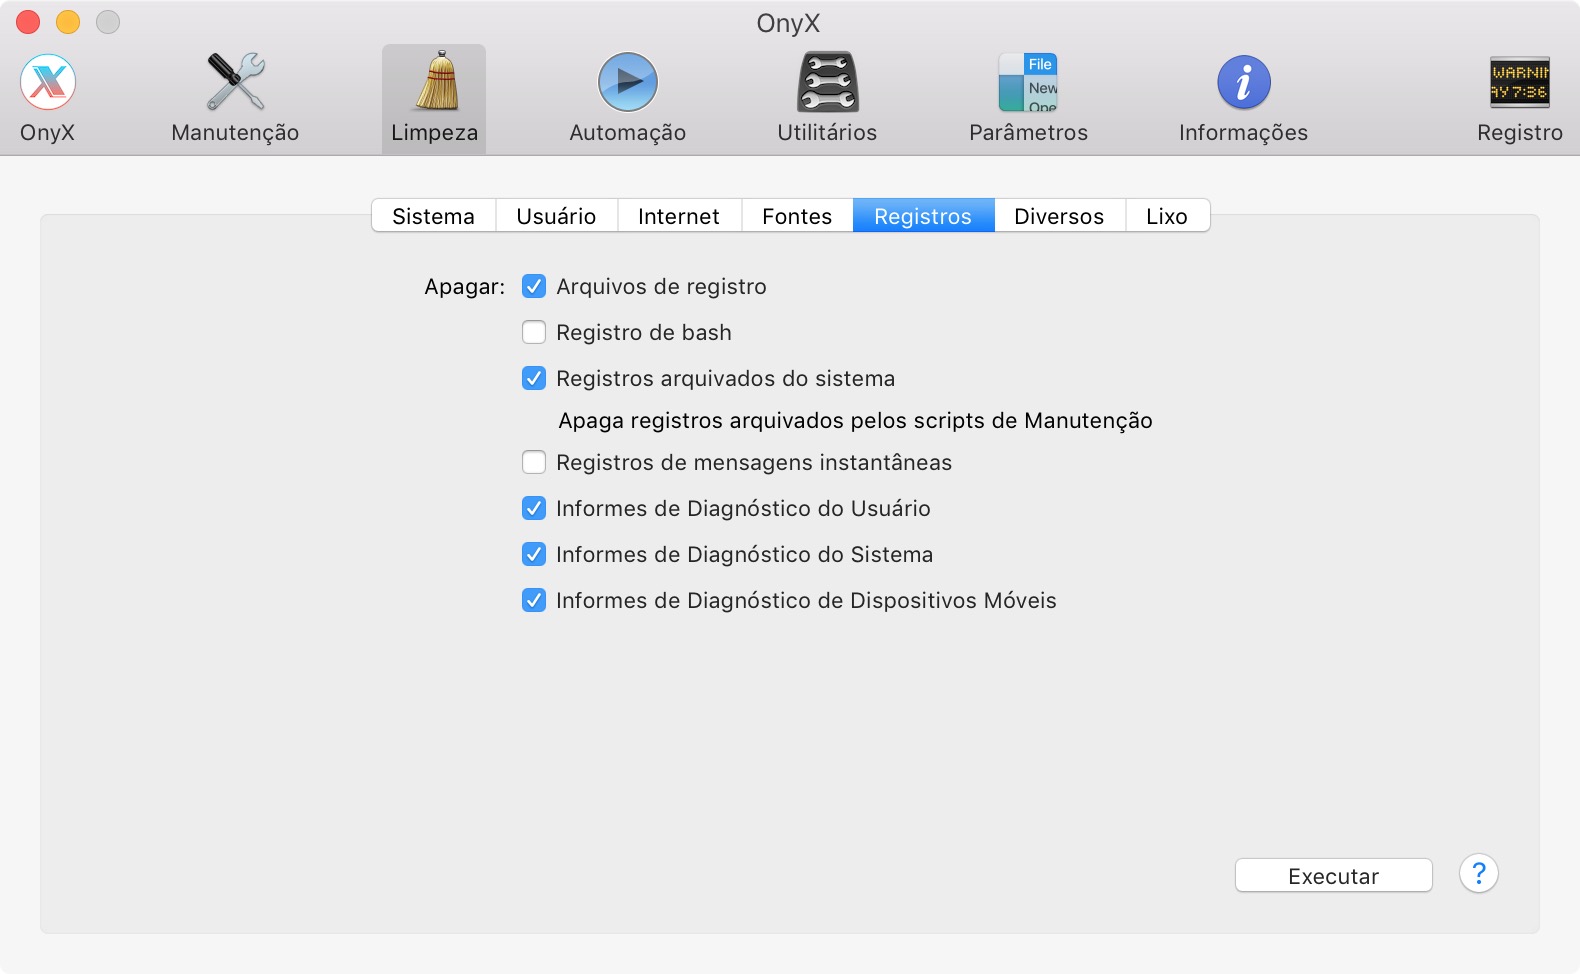
Task: Open Utilitários wrench icon
Action: 827,82
